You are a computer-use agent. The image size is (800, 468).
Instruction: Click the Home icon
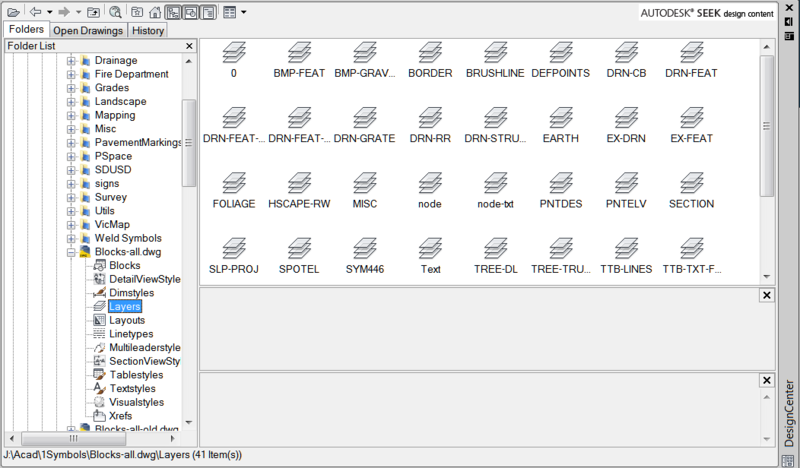(155, 12)
